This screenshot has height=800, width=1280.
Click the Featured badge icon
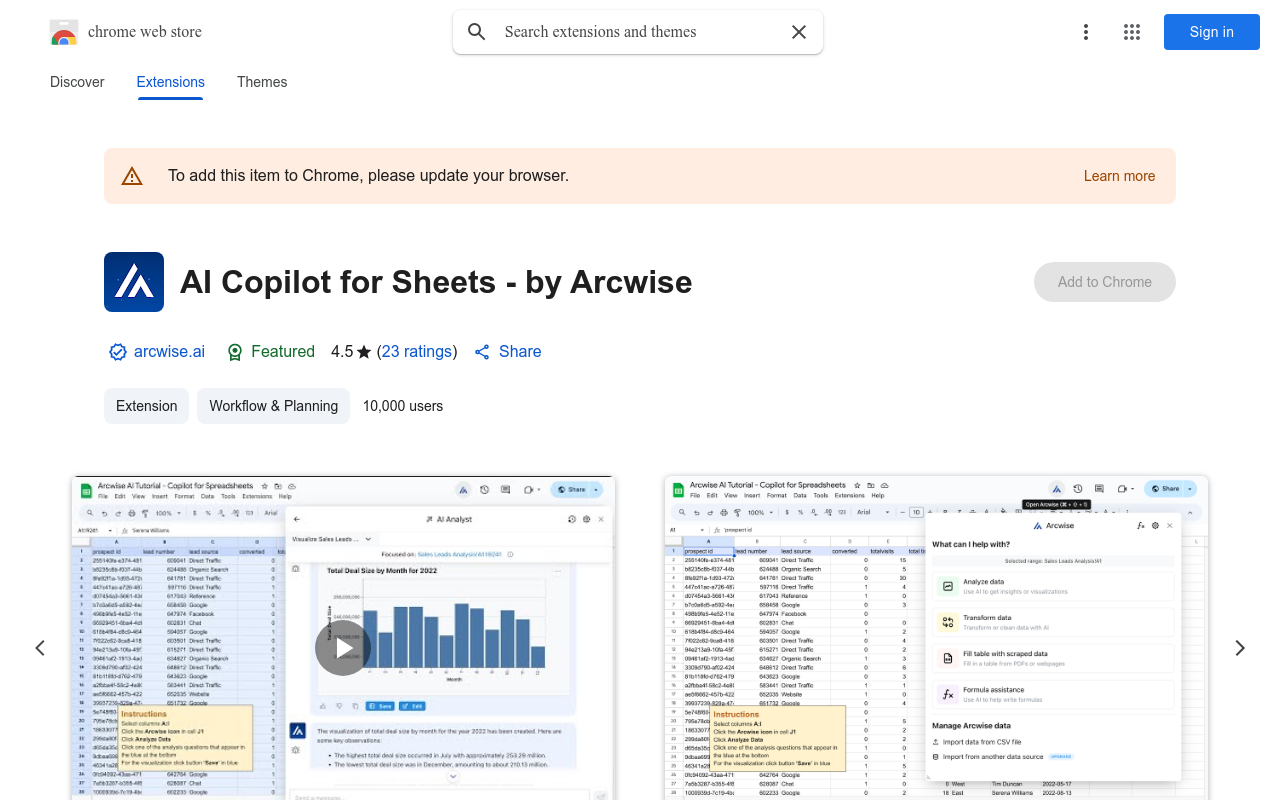[x=235, y=352]
